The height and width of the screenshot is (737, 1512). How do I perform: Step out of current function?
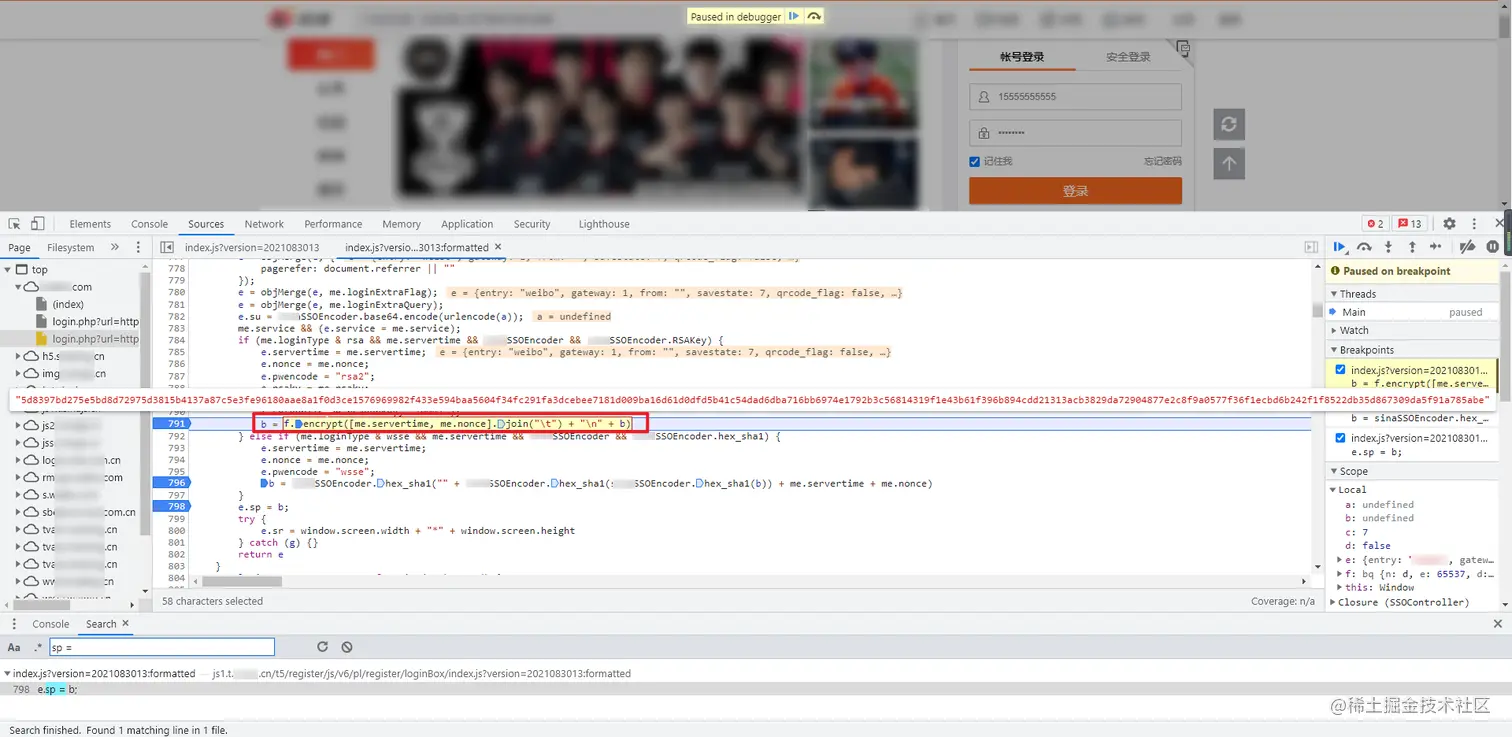1412,247
